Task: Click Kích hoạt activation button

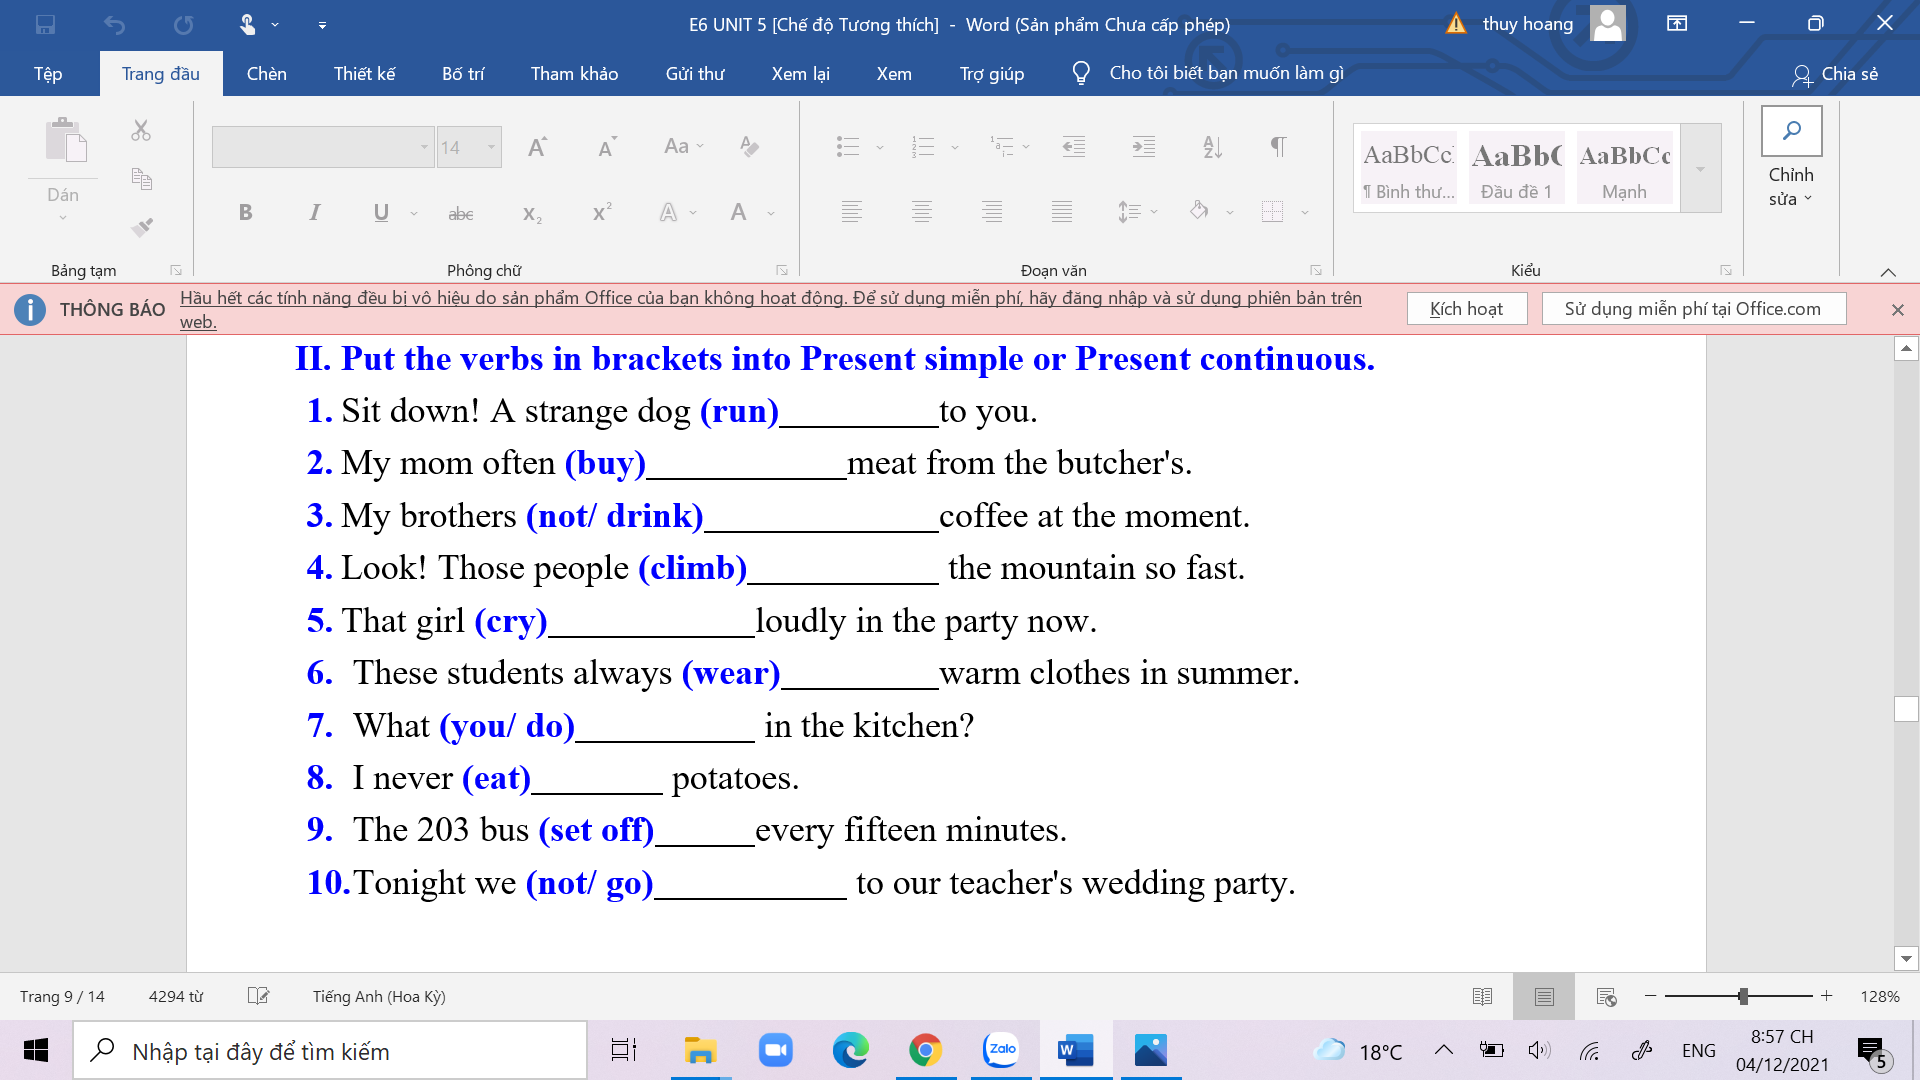Action: click(1466, 309)
